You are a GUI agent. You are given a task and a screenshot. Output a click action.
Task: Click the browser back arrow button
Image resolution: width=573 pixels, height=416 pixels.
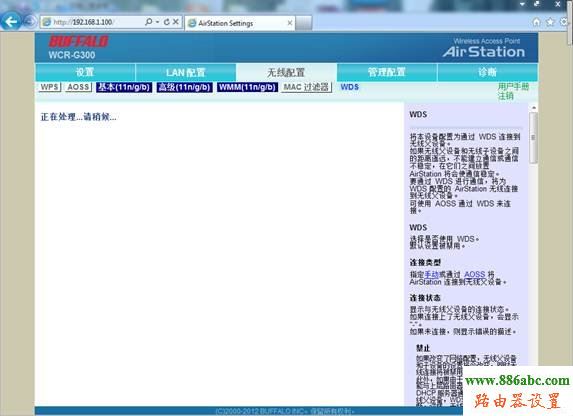11,22
